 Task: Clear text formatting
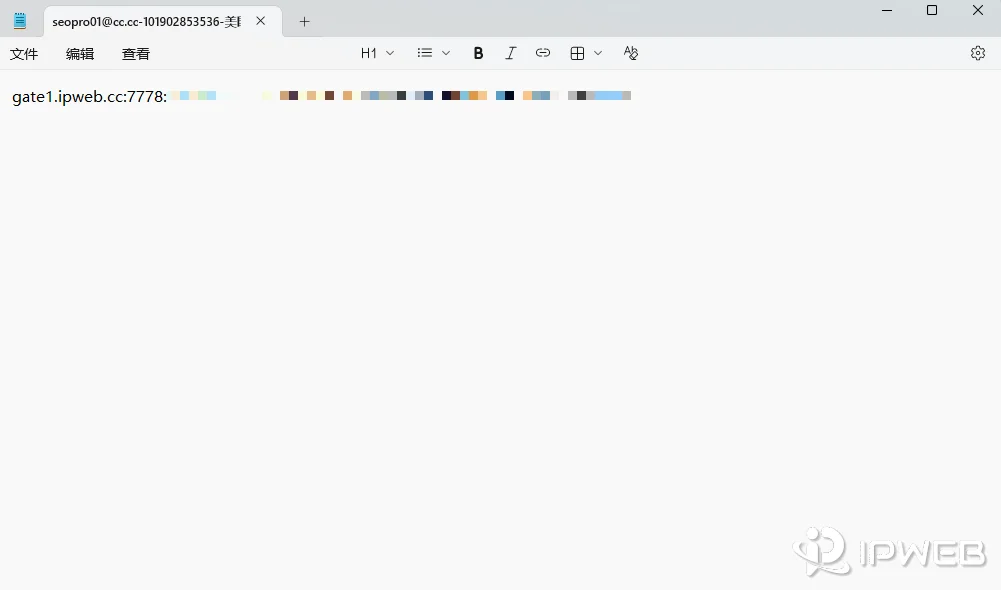630,53
